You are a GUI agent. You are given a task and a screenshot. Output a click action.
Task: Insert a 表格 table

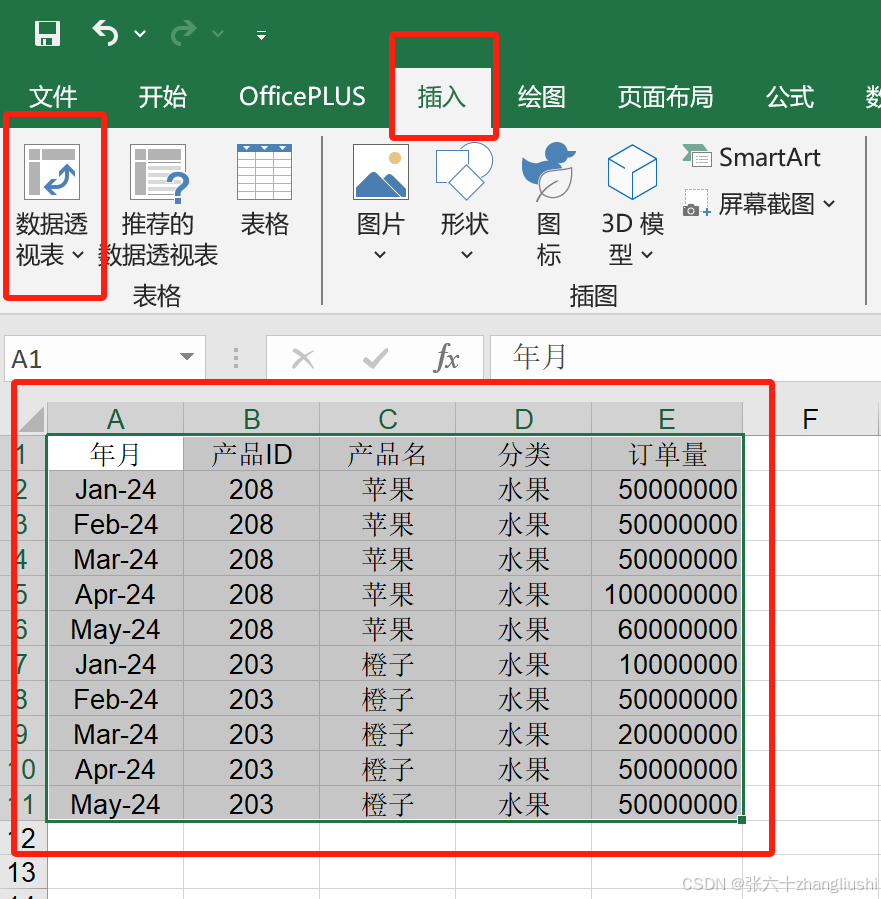264,189
